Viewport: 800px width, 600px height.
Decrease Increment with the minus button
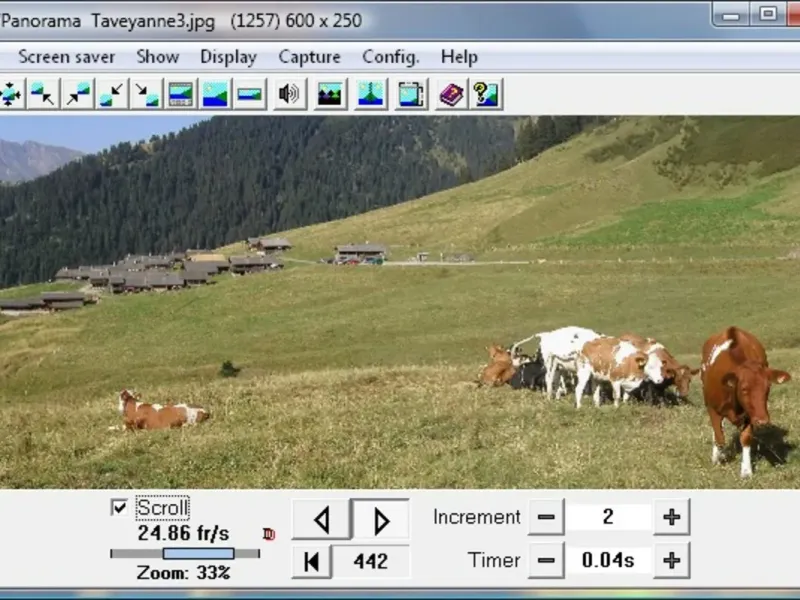(x=546, y=517)
